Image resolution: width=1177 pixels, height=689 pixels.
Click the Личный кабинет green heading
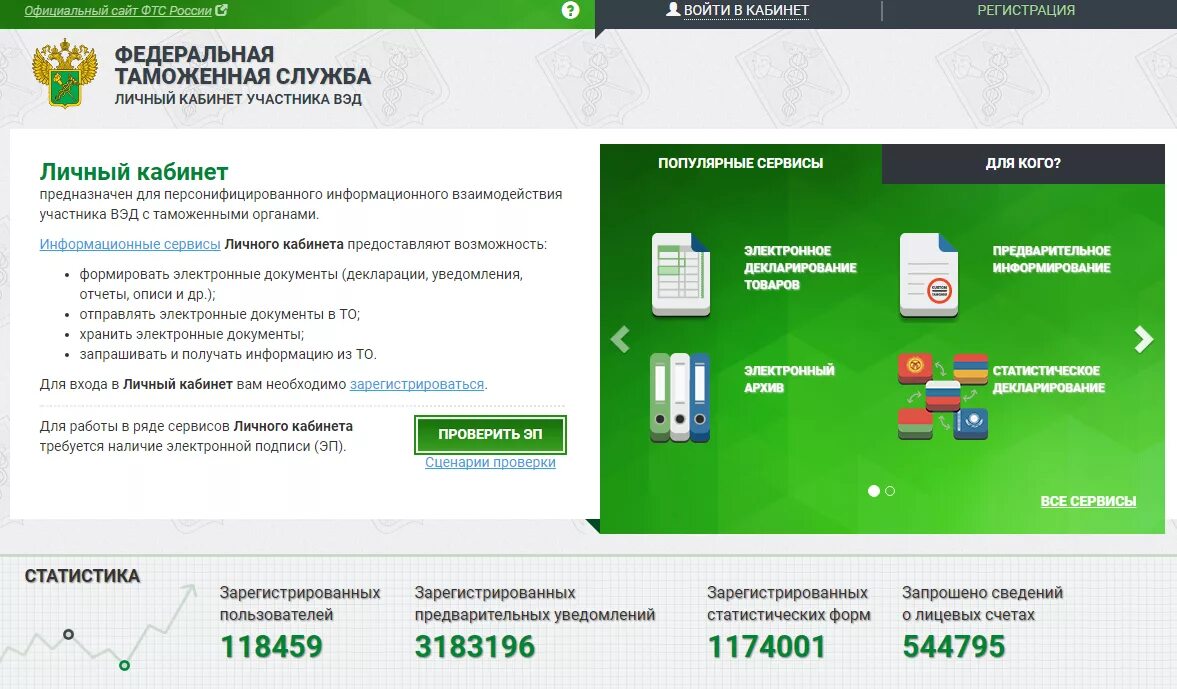134,172
